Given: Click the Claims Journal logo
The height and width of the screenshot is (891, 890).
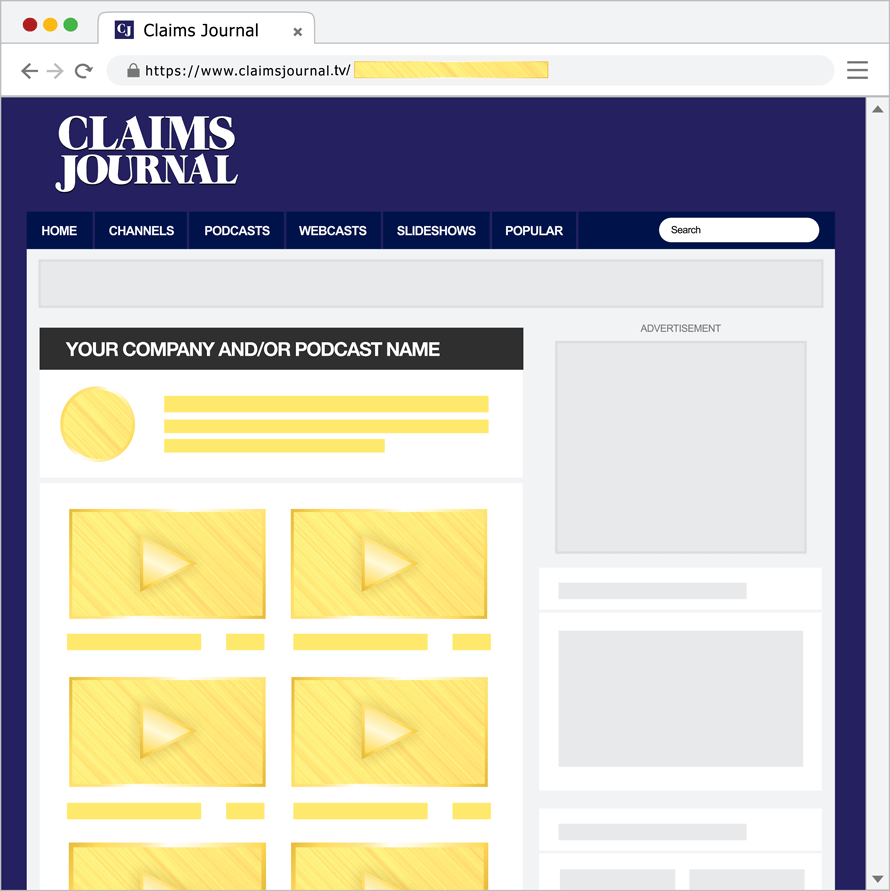Looking at the screenshot, I should point(146,151).
